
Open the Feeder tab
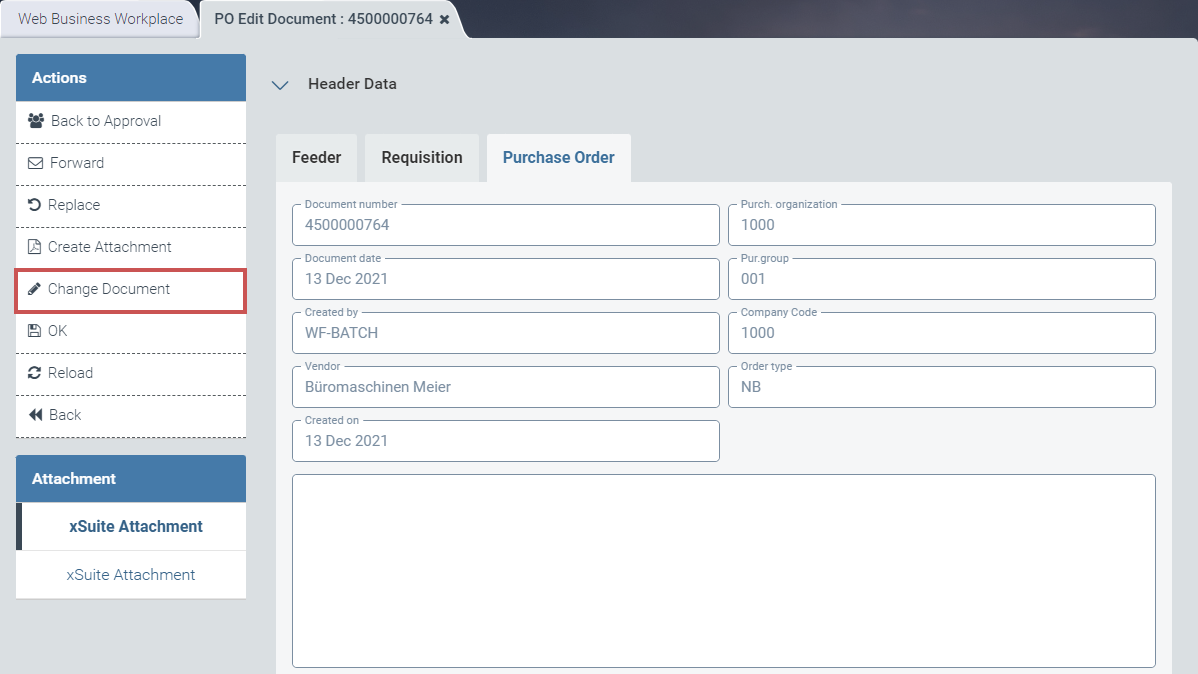point(316,158)
